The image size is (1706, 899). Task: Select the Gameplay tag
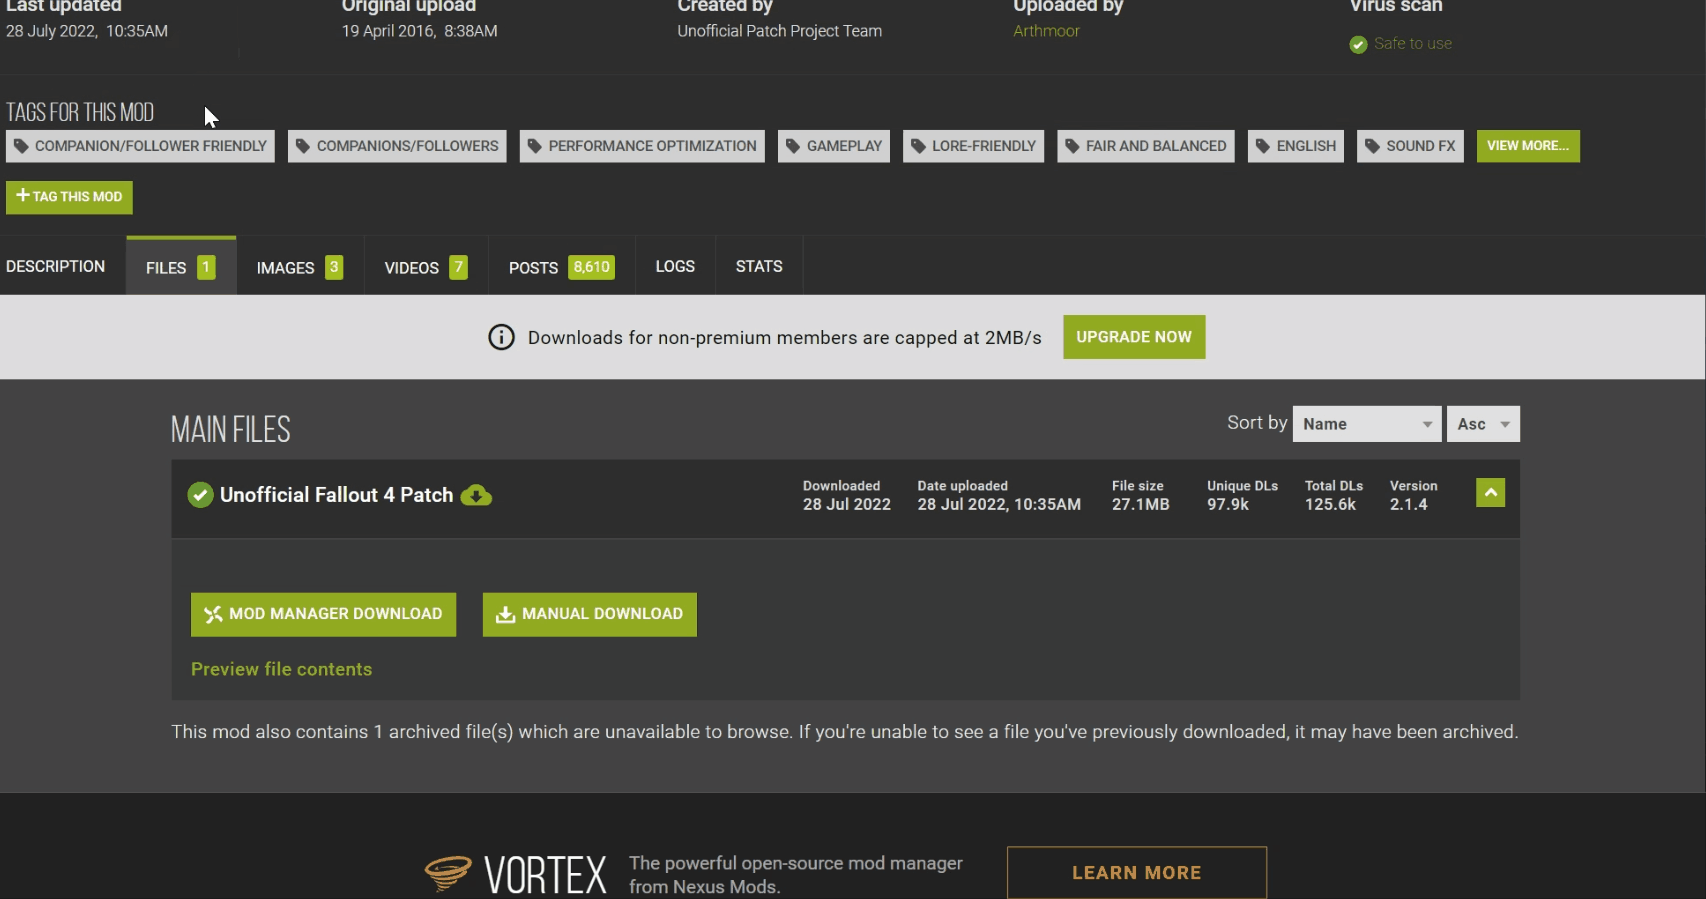[x=834, y=146]
